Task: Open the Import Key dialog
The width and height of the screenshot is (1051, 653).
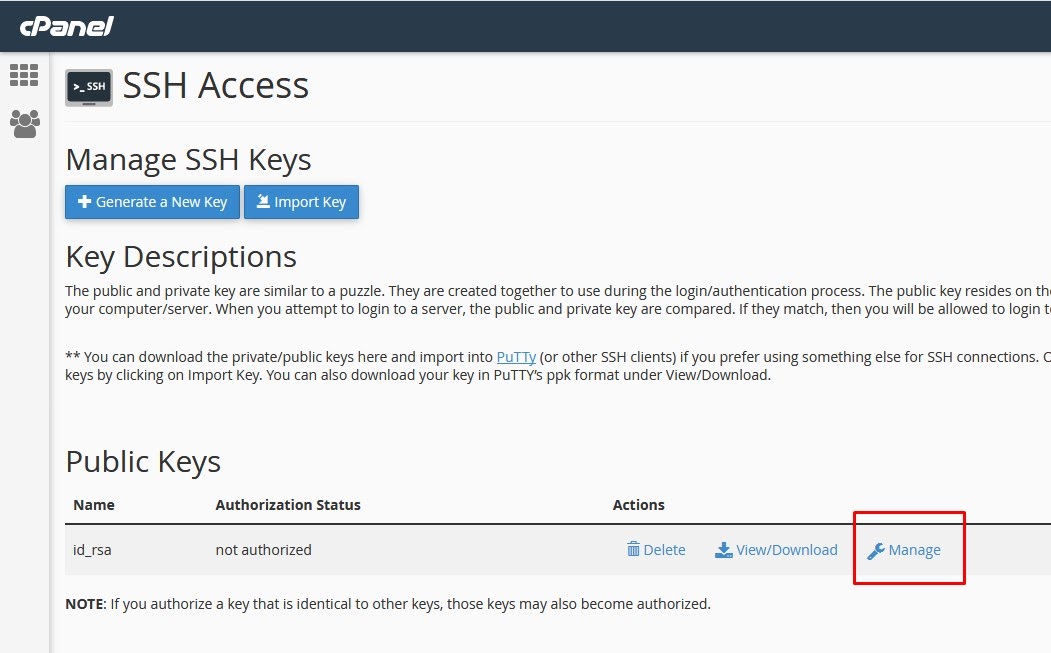Action: 301,202
